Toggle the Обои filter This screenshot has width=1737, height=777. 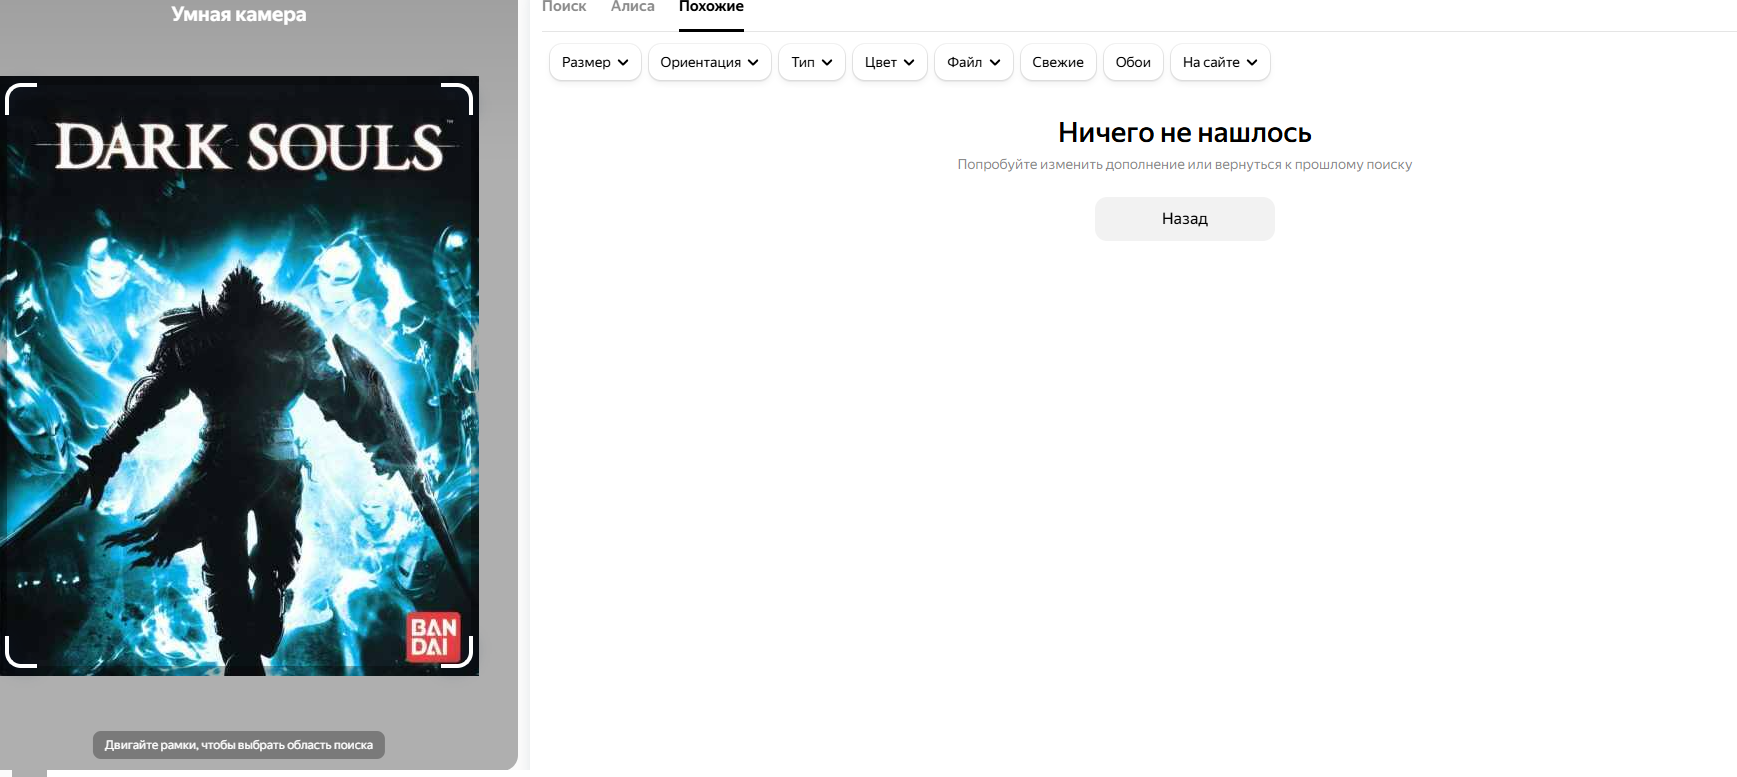coord(1133,62)
